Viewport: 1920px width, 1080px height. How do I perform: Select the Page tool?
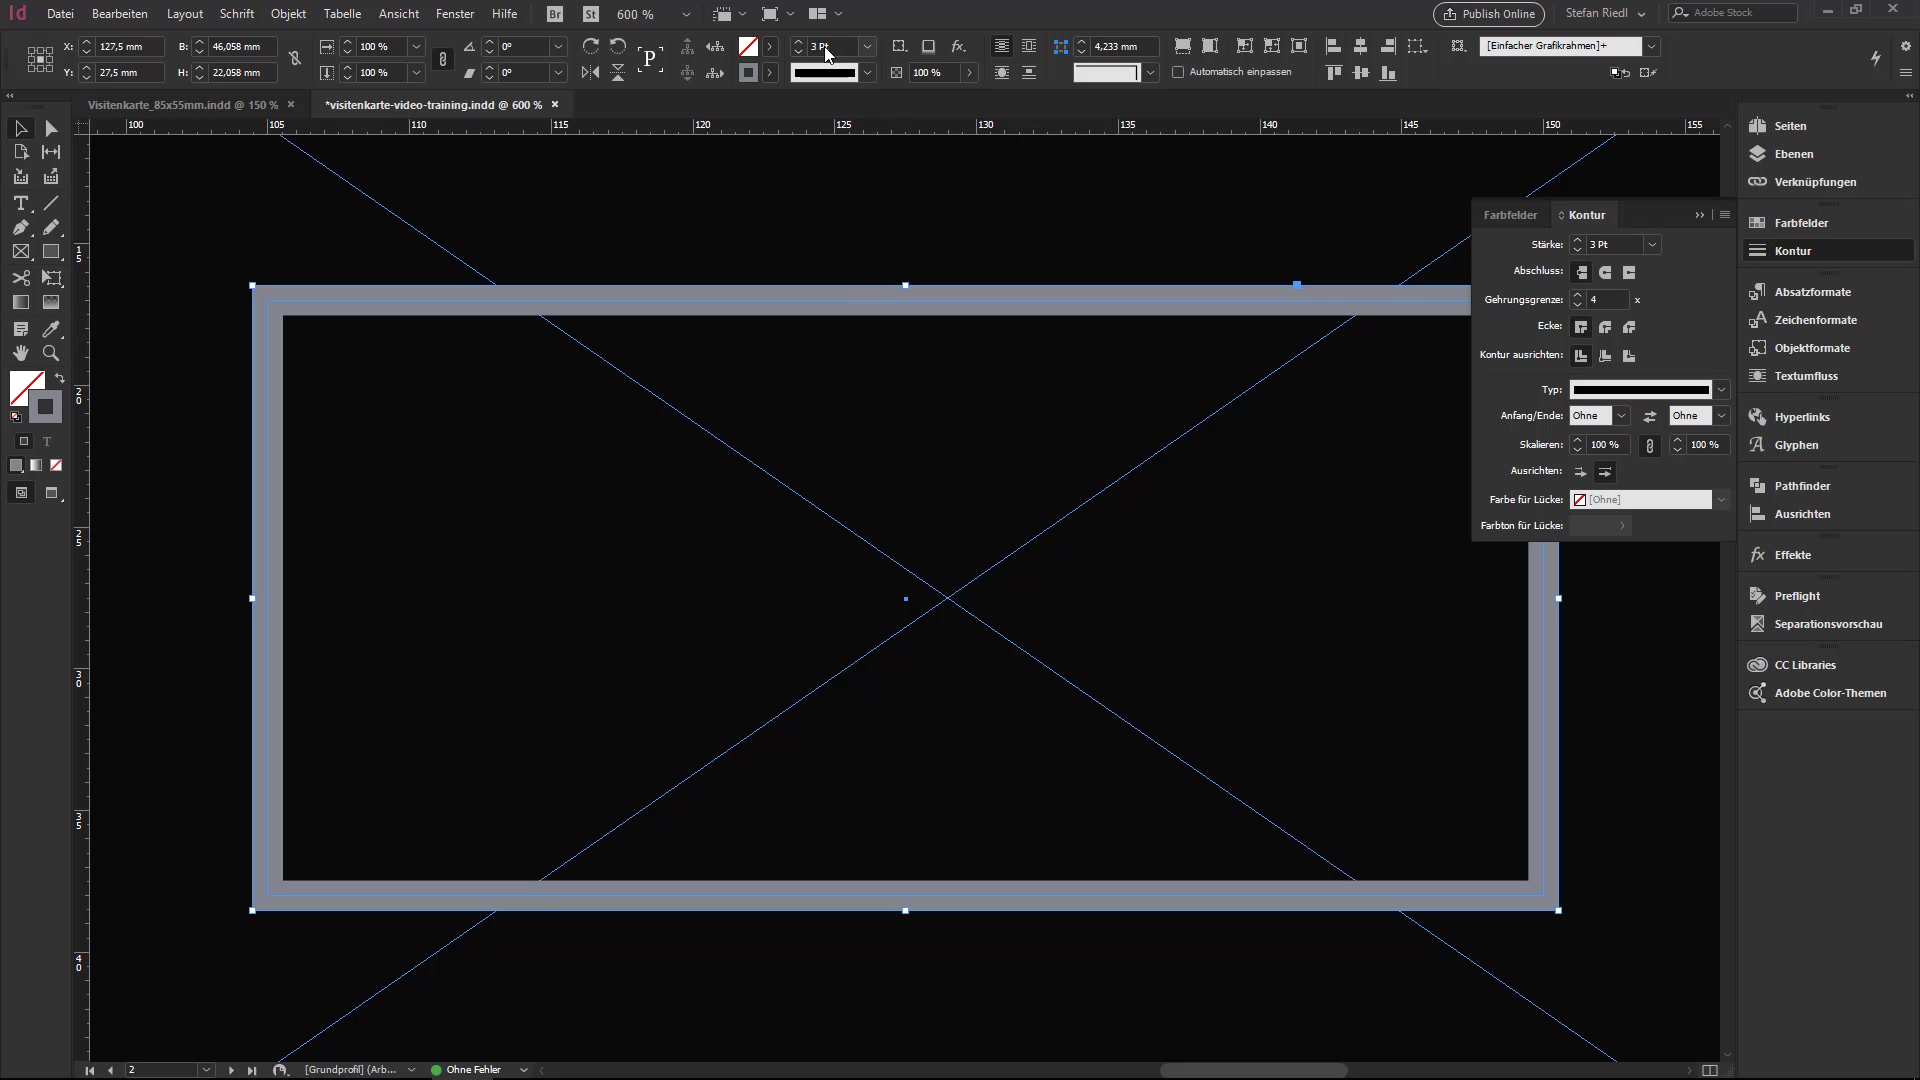21,152
